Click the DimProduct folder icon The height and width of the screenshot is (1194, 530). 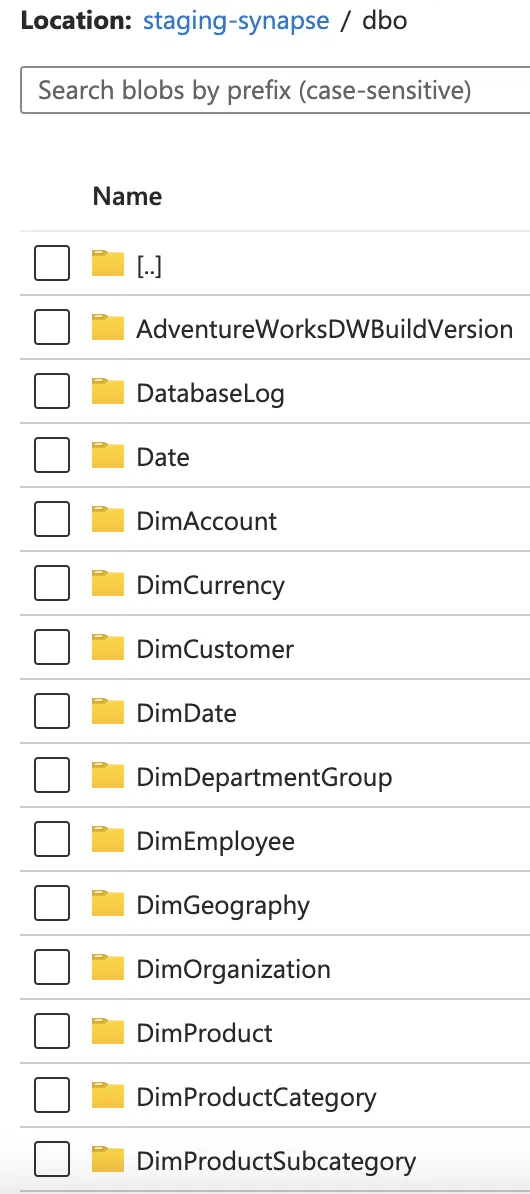pyautogui.click(x=107, y=1031)
